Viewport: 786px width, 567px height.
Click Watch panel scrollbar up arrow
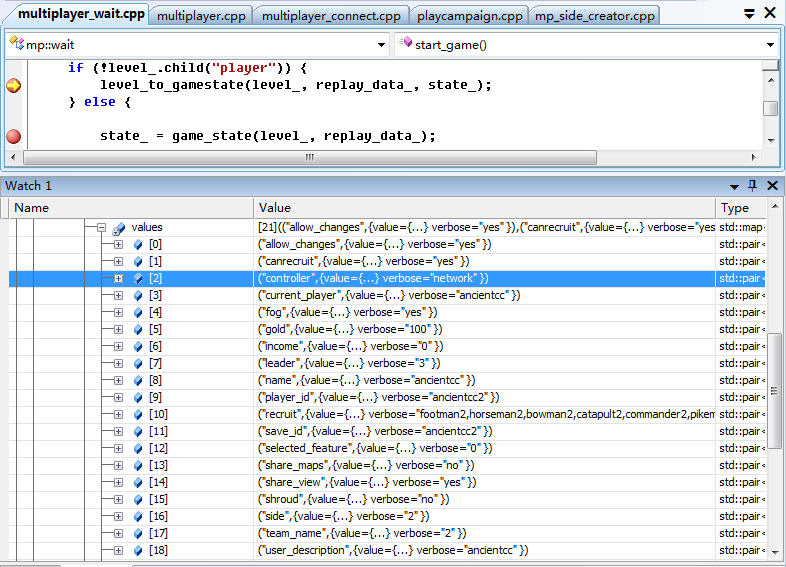[775, 206]
